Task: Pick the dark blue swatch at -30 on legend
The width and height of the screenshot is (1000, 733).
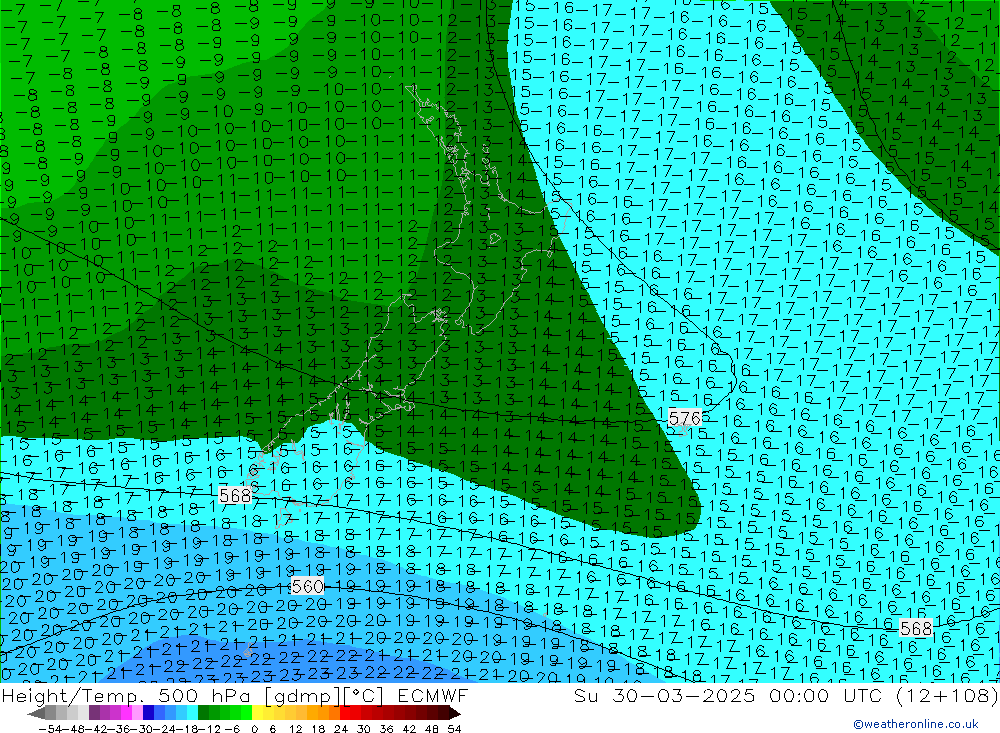Action: pos(149,713)
